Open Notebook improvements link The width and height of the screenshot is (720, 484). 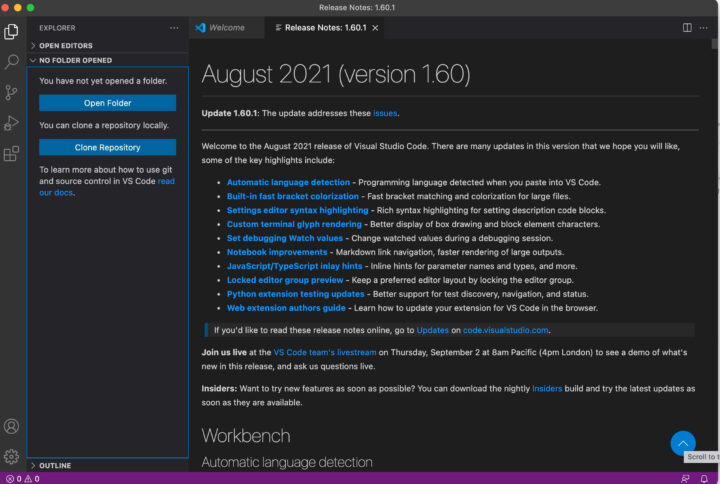pyautogui.click(x=277, y=252)
